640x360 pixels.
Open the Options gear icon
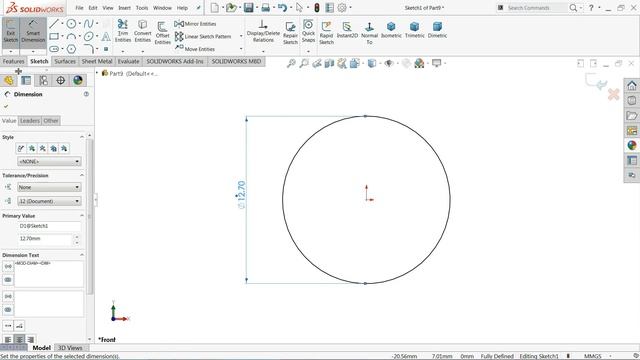coord(342,7)
